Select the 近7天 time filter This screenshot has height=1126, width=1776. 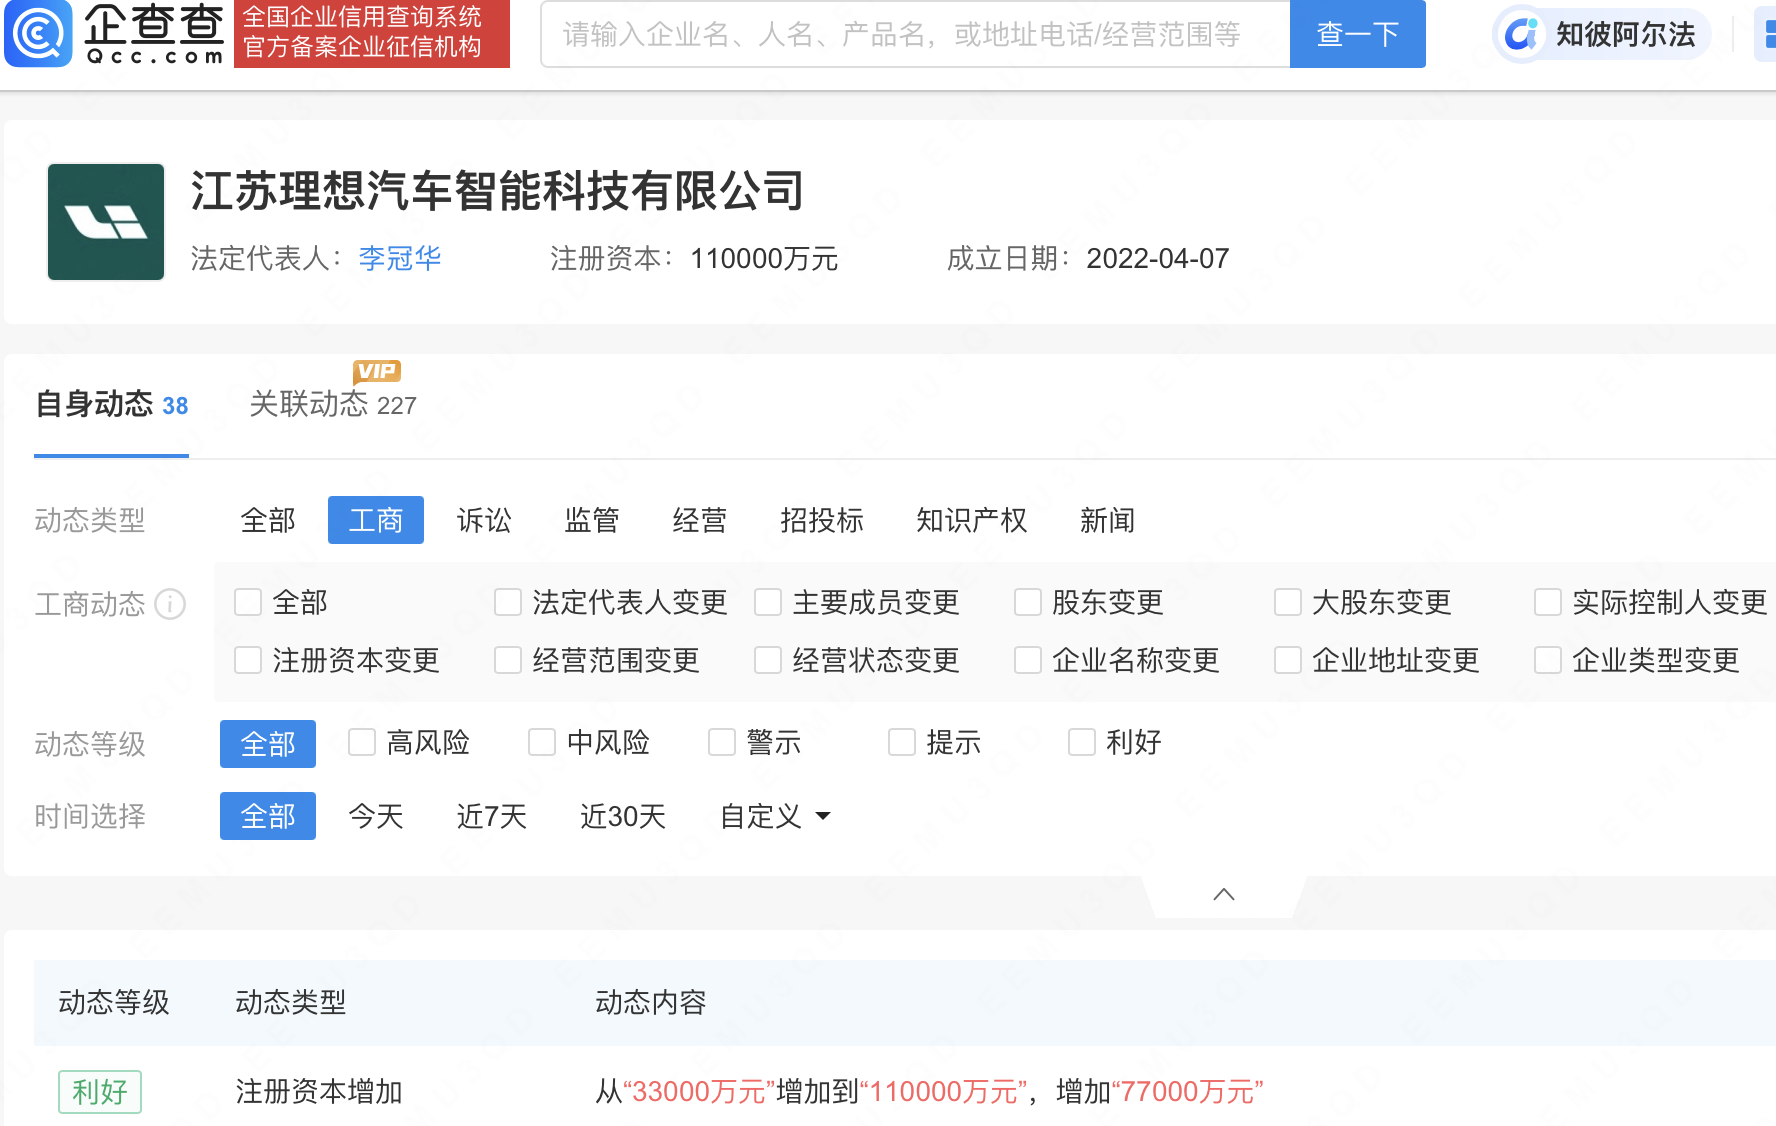pos(491,816)
